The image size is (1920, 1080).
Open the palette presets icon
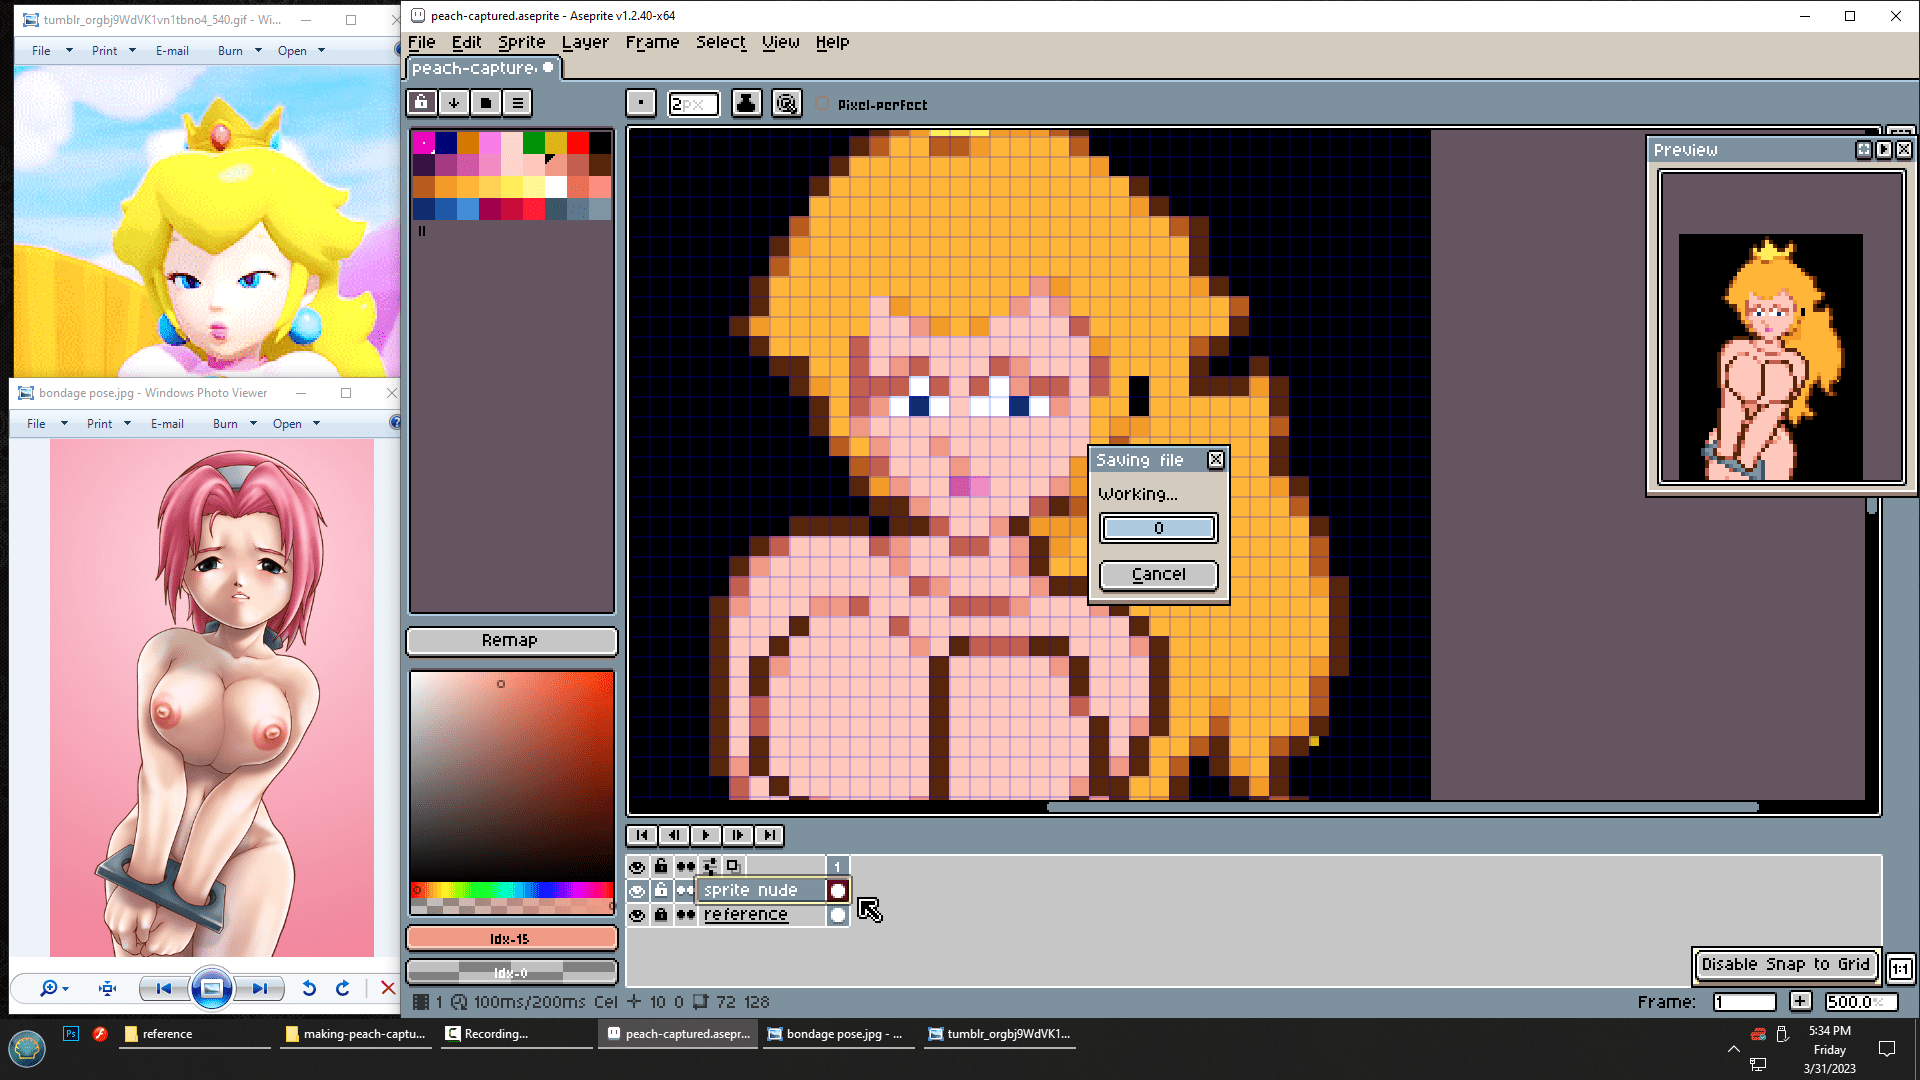[x=485, y=102]
